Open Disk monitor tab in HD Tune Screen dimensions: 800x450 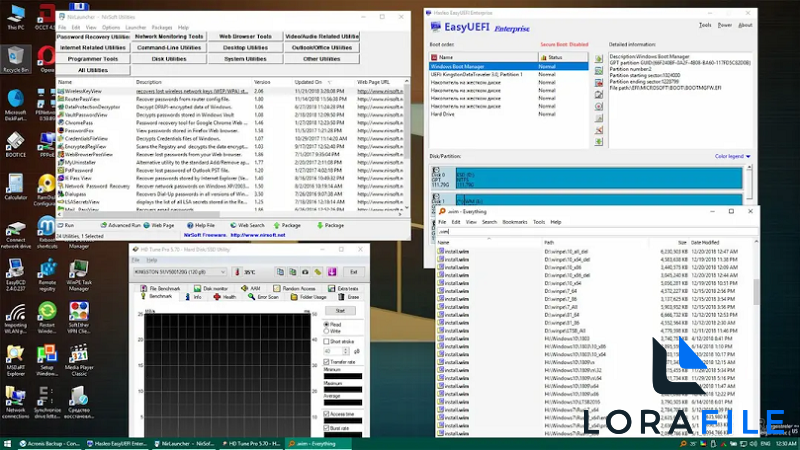pos(211,288)
